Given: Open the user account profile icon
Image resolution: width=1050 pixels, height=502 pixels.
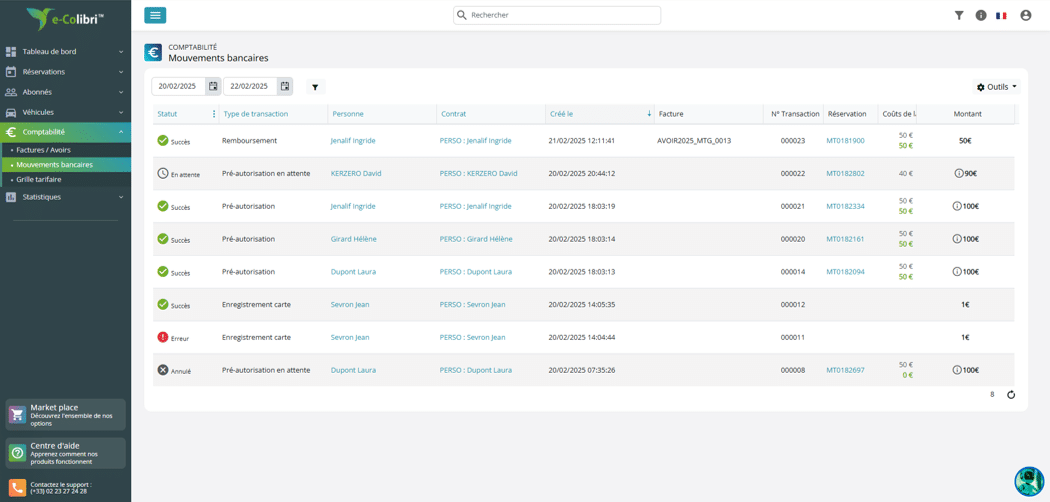Looking at the screenshot, I should [x=1025, y=15].
